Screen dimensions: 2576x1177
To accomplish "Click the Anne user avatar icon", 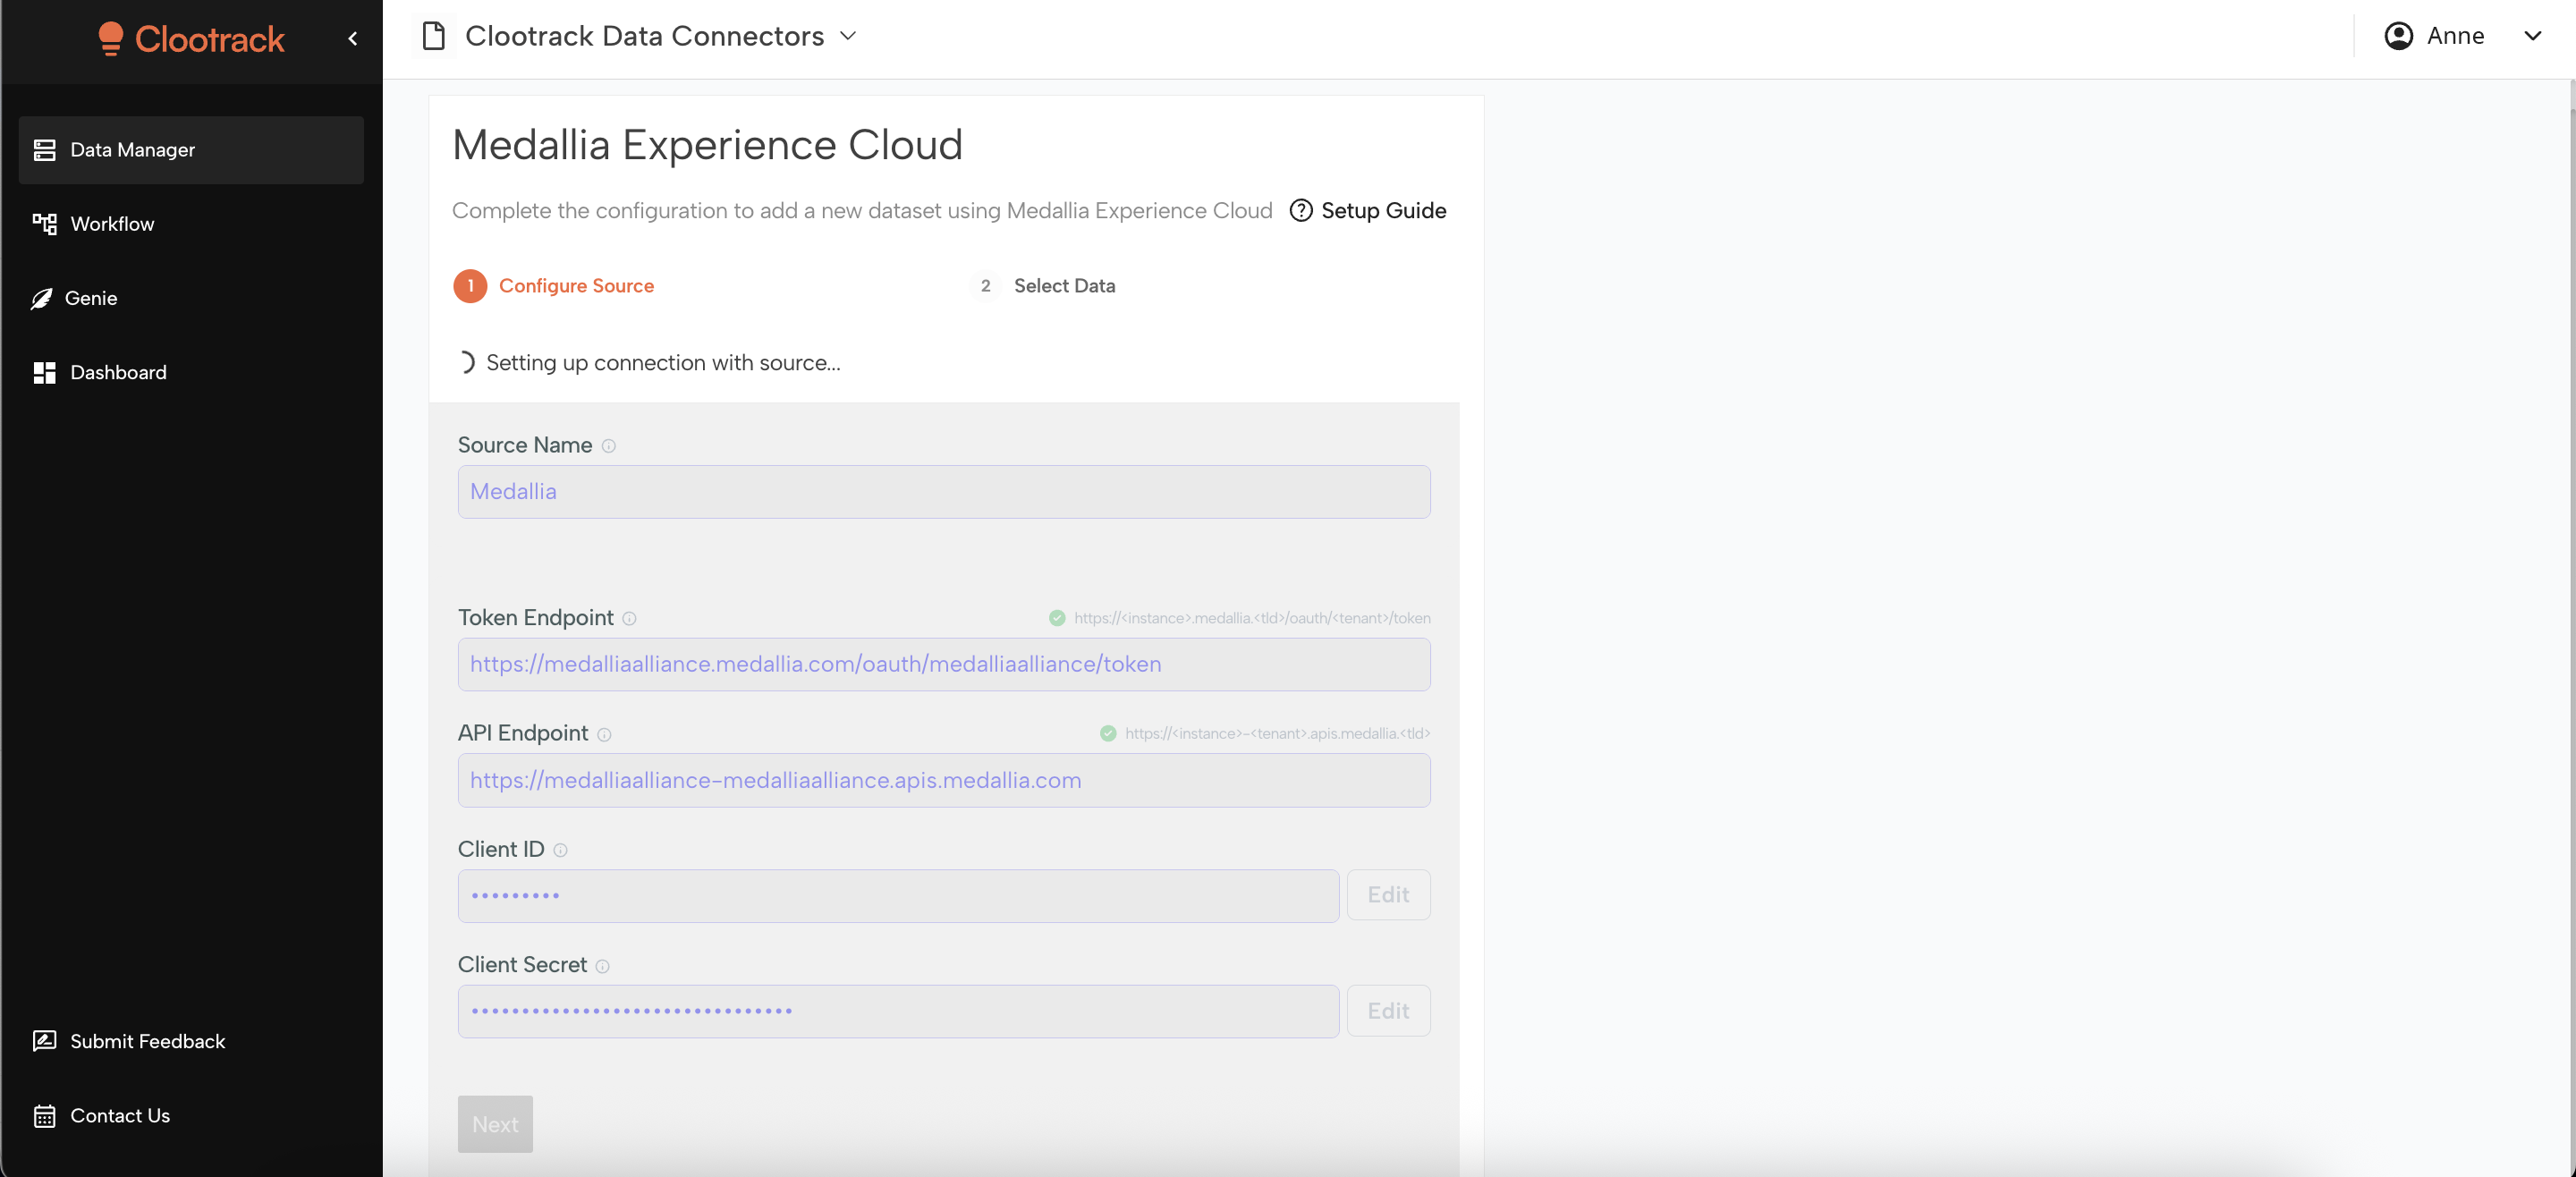I will (2398, 36).
